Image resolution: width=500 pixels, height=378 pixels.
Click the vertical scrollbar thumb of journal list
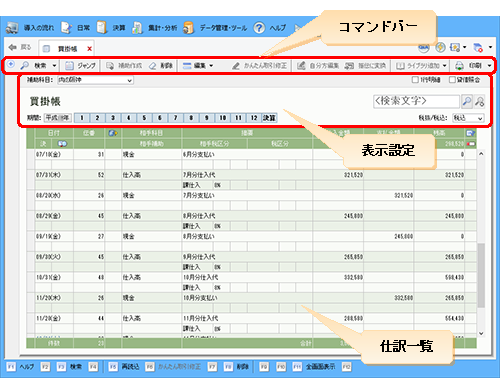[481, 275]
